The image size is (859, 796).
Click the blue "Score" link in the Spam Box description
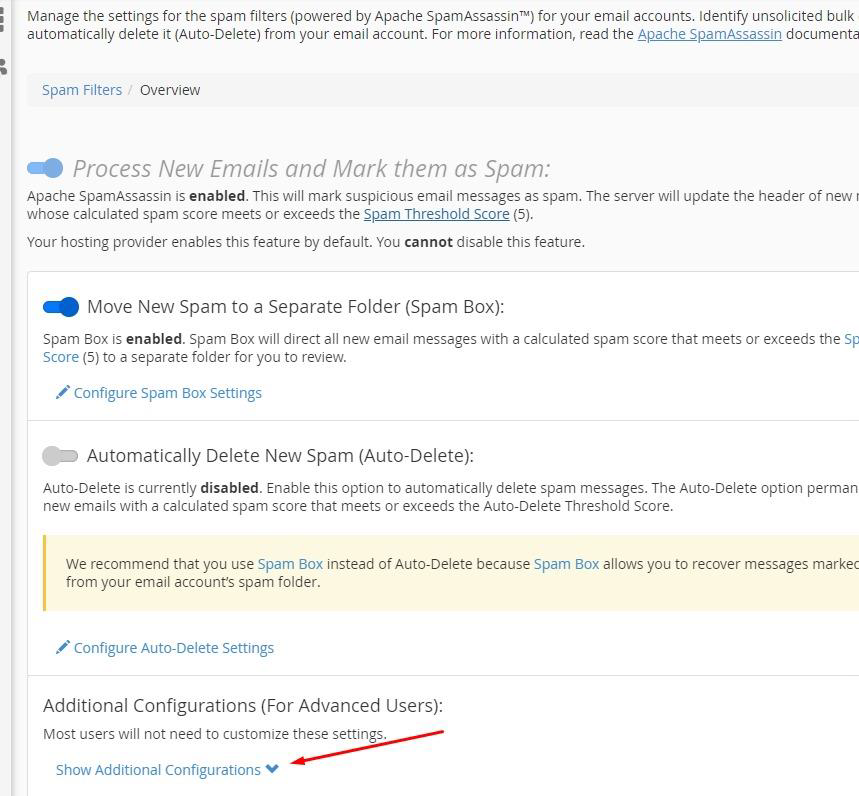pos(61,357)
